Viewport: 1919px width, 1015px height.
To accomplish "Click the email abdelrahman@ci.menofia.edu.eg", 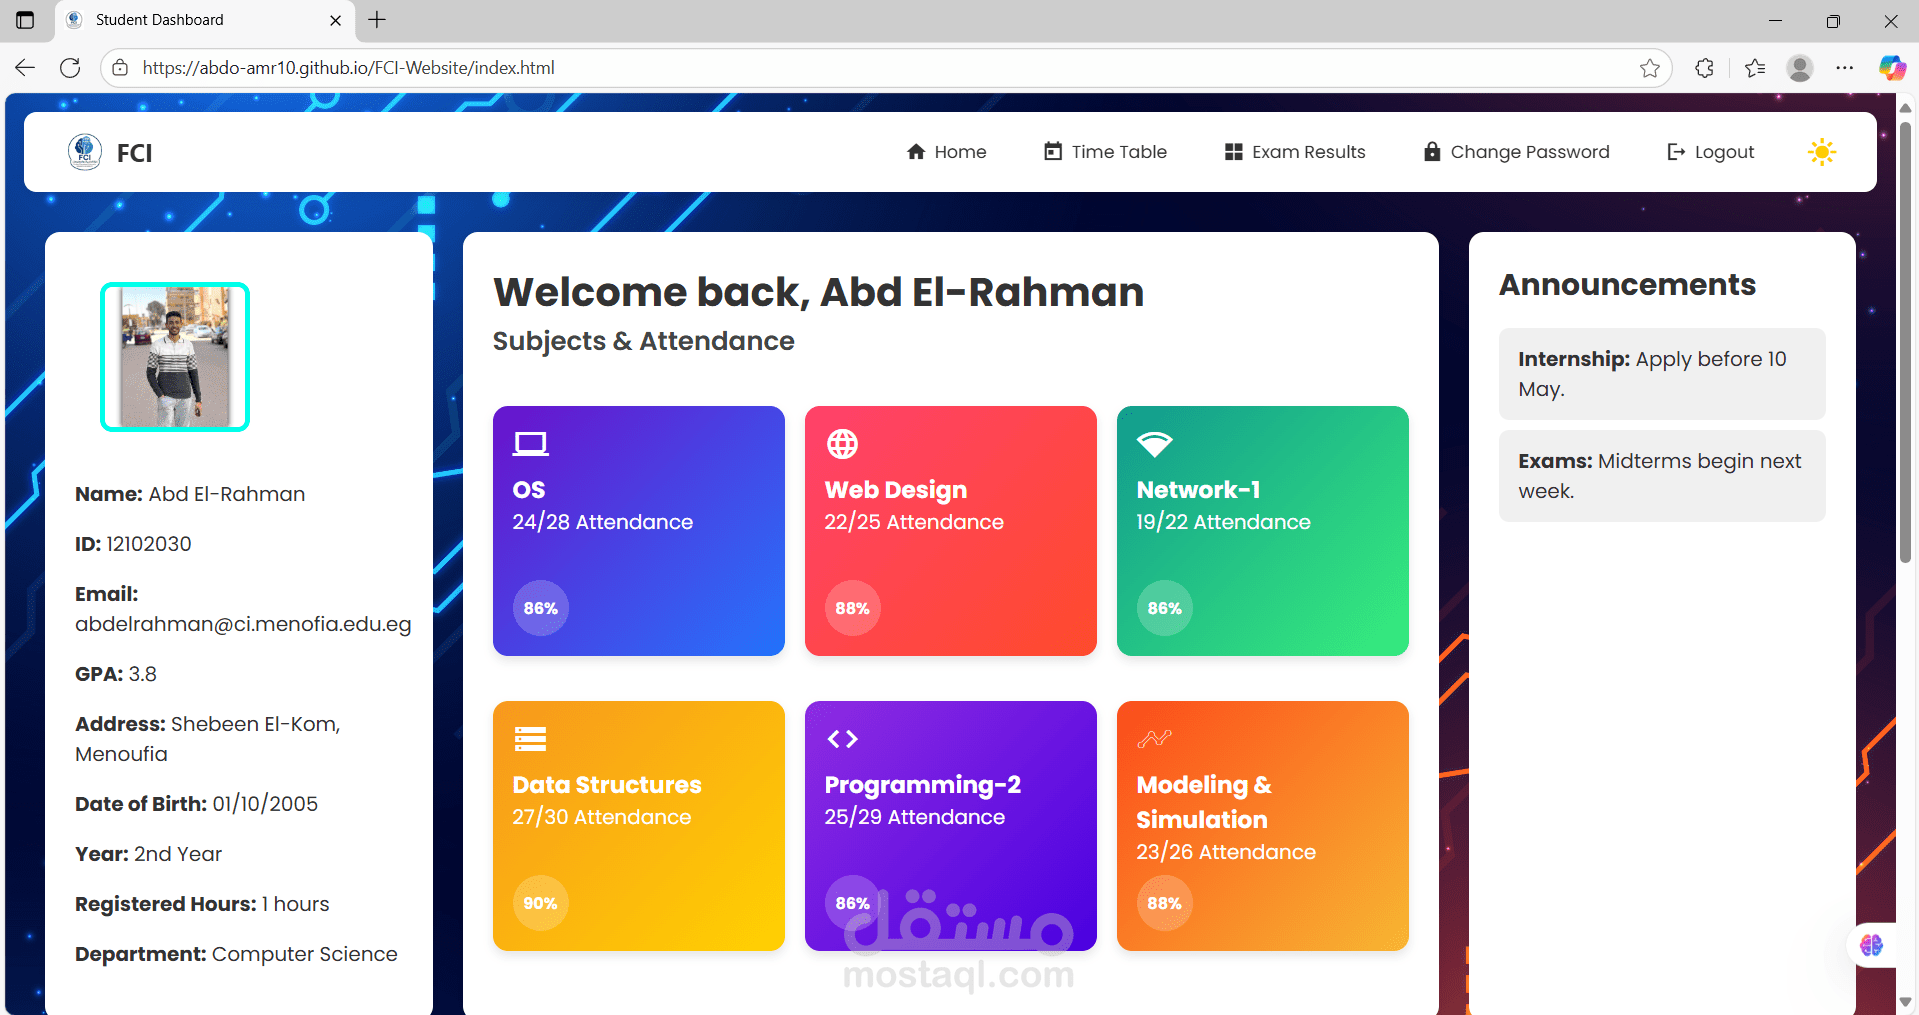I will pos(243,624).
